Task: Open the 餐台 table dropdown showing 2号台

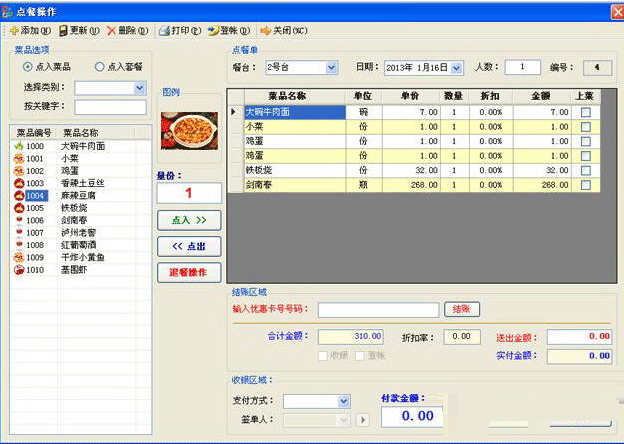Action: (x=331, y=68)
